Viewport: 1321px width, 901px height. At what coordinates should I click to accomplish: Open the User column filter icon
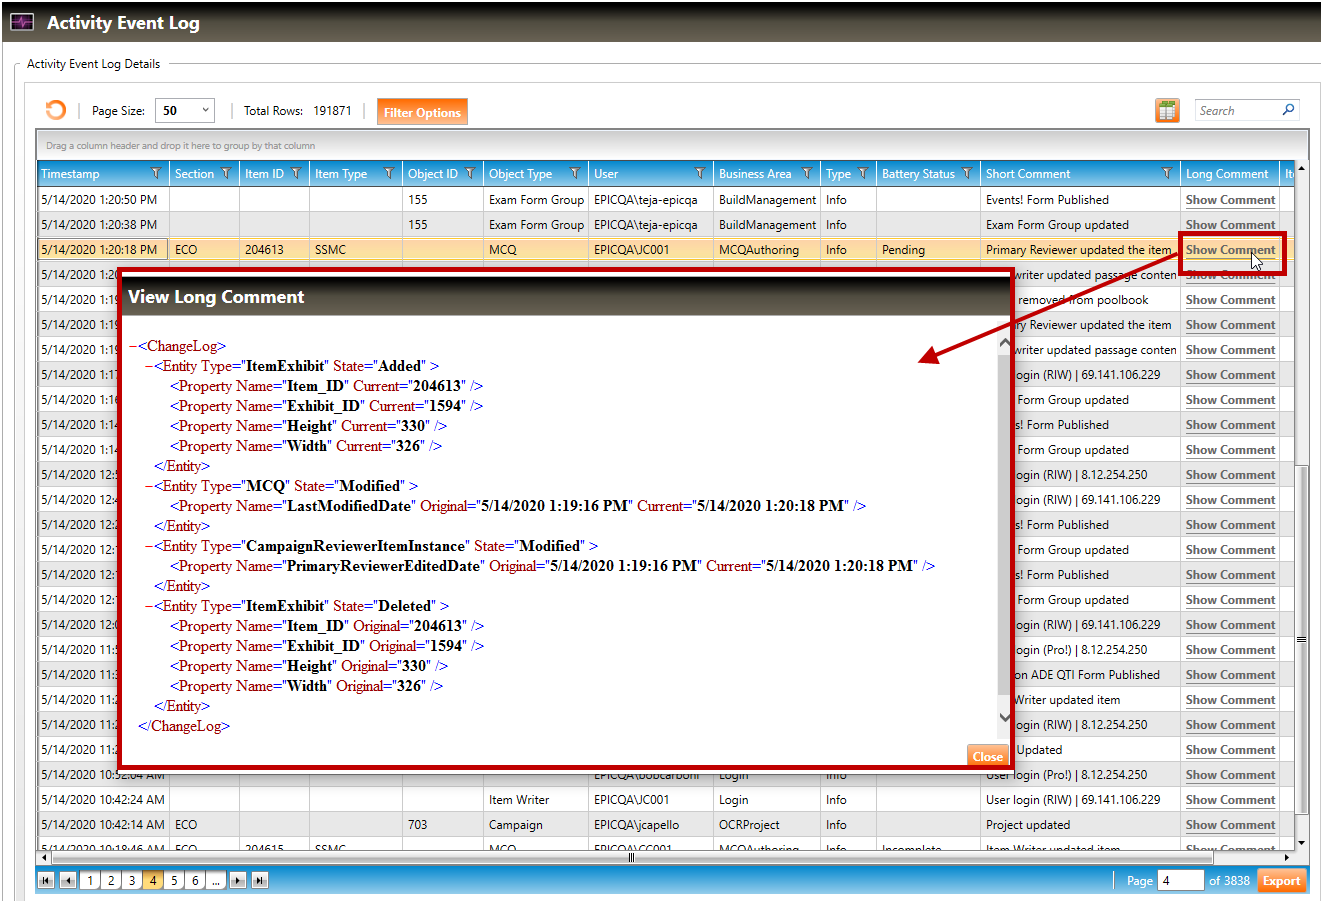point(700,174)
